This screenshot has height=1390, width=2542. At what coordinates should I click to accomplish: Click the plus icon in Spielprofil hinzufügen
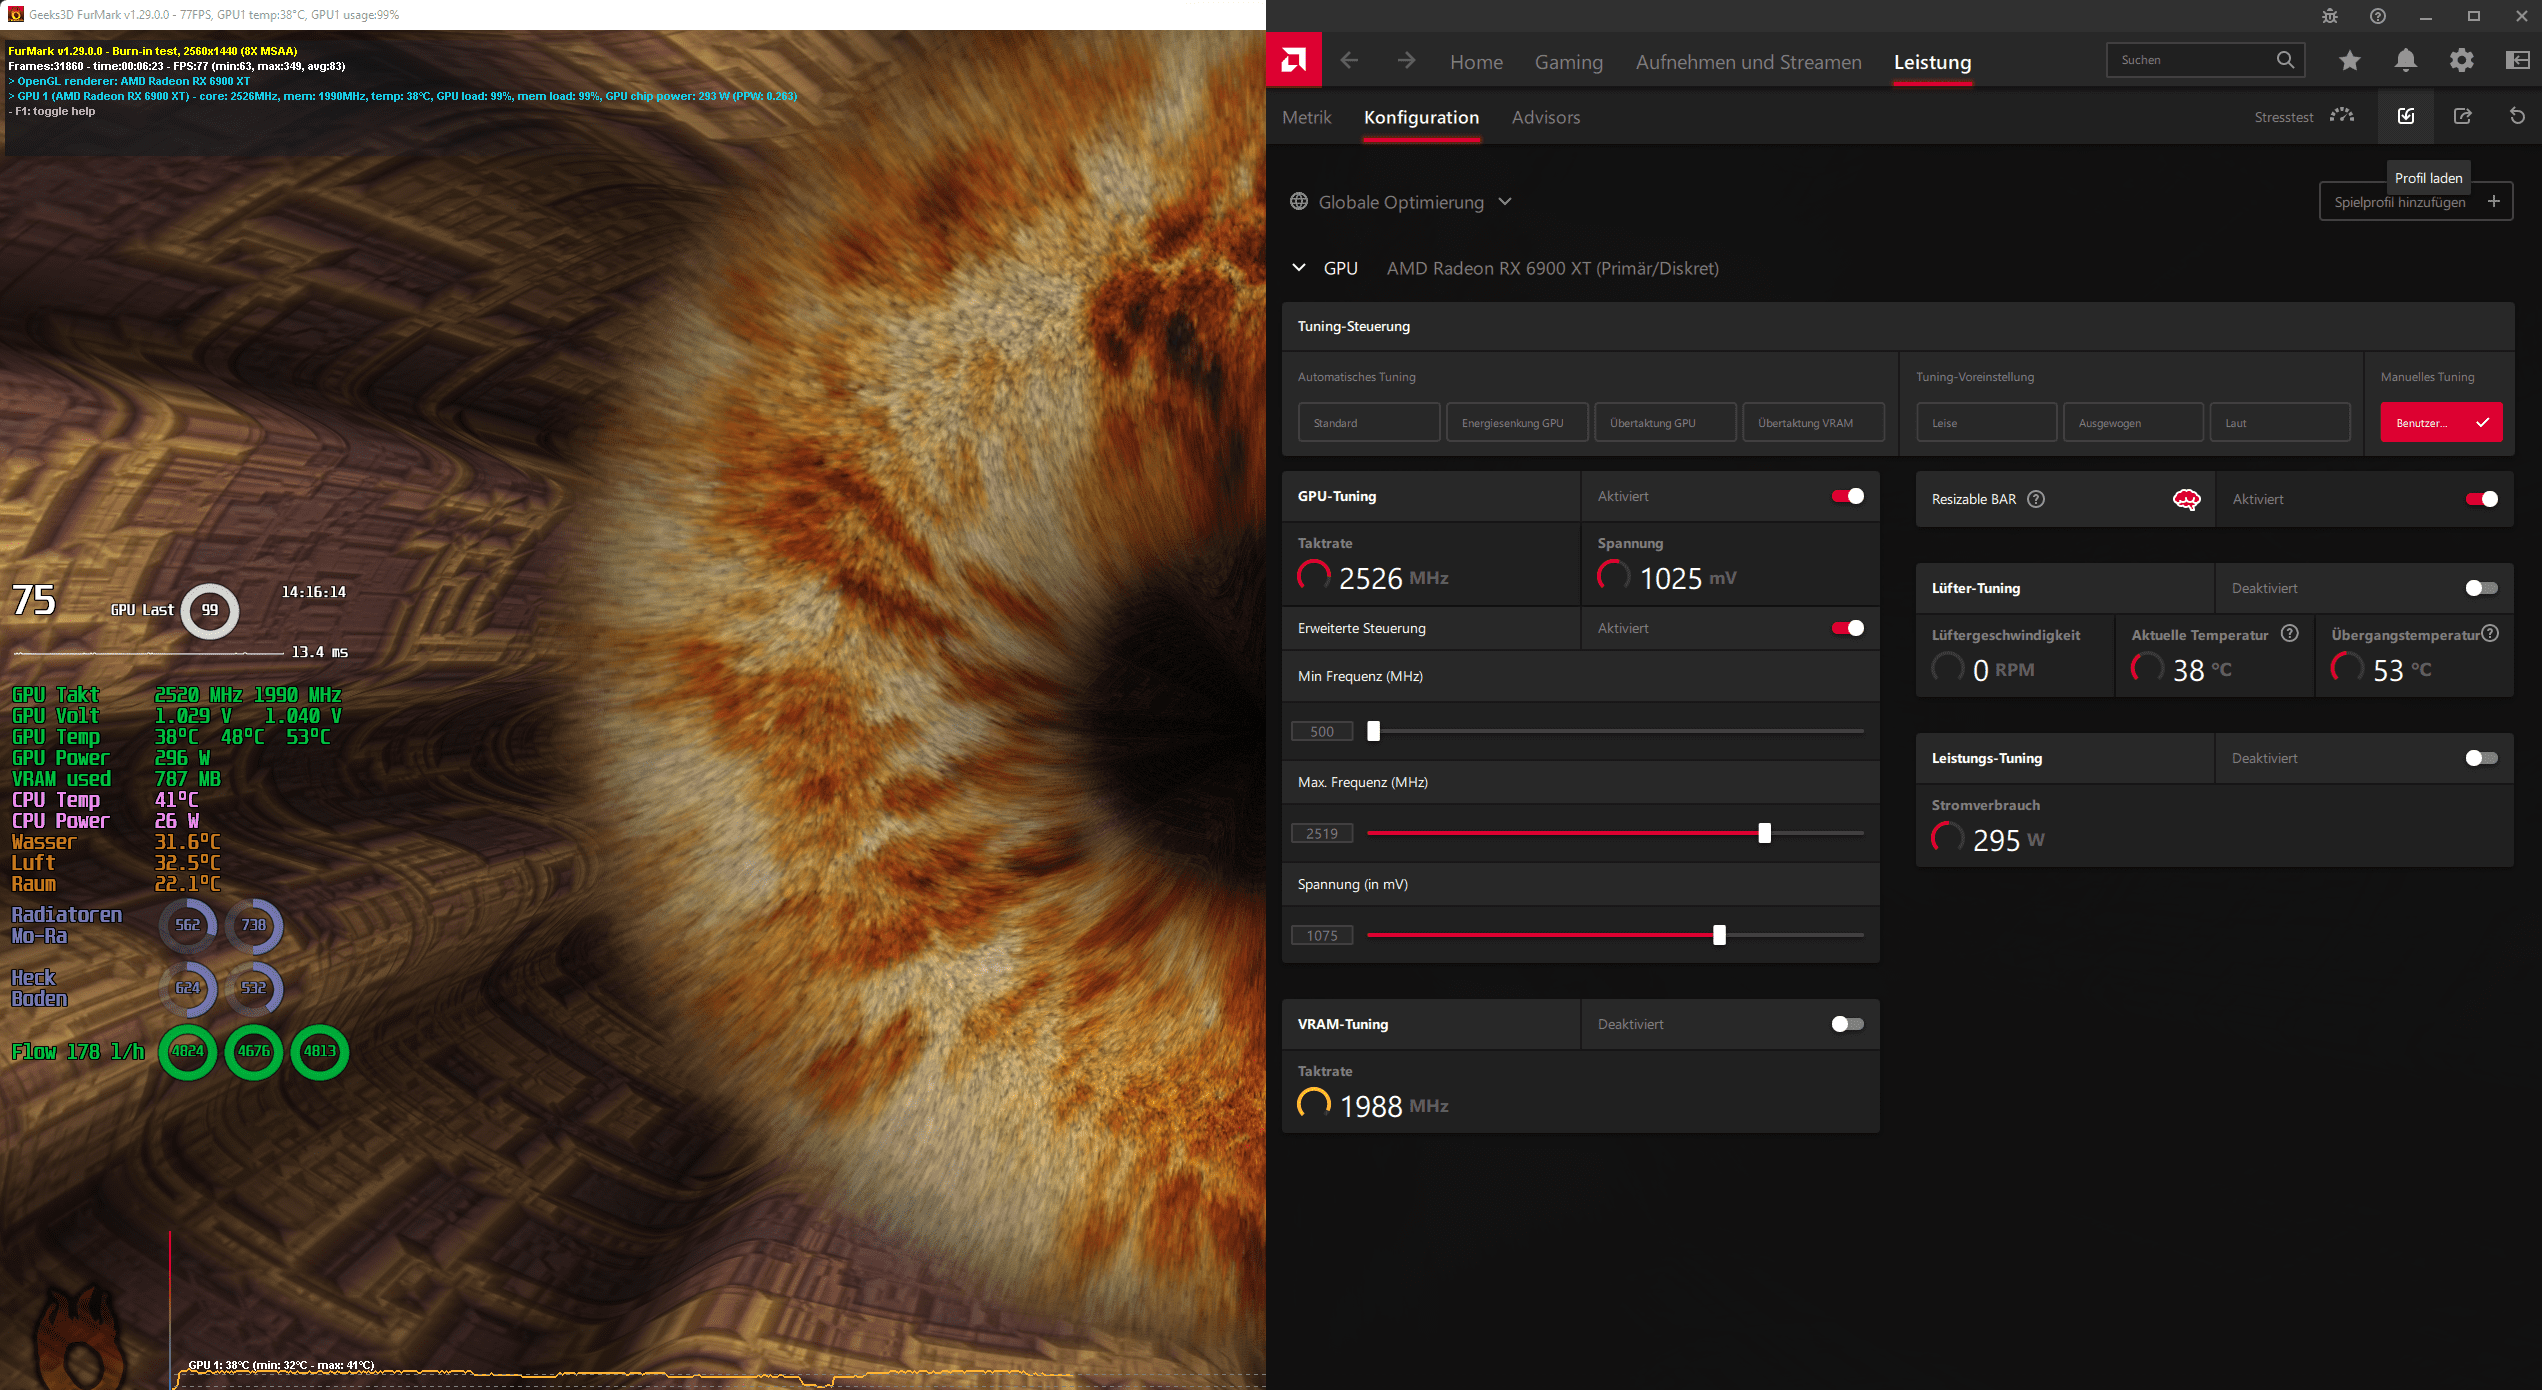point(2494,202)
